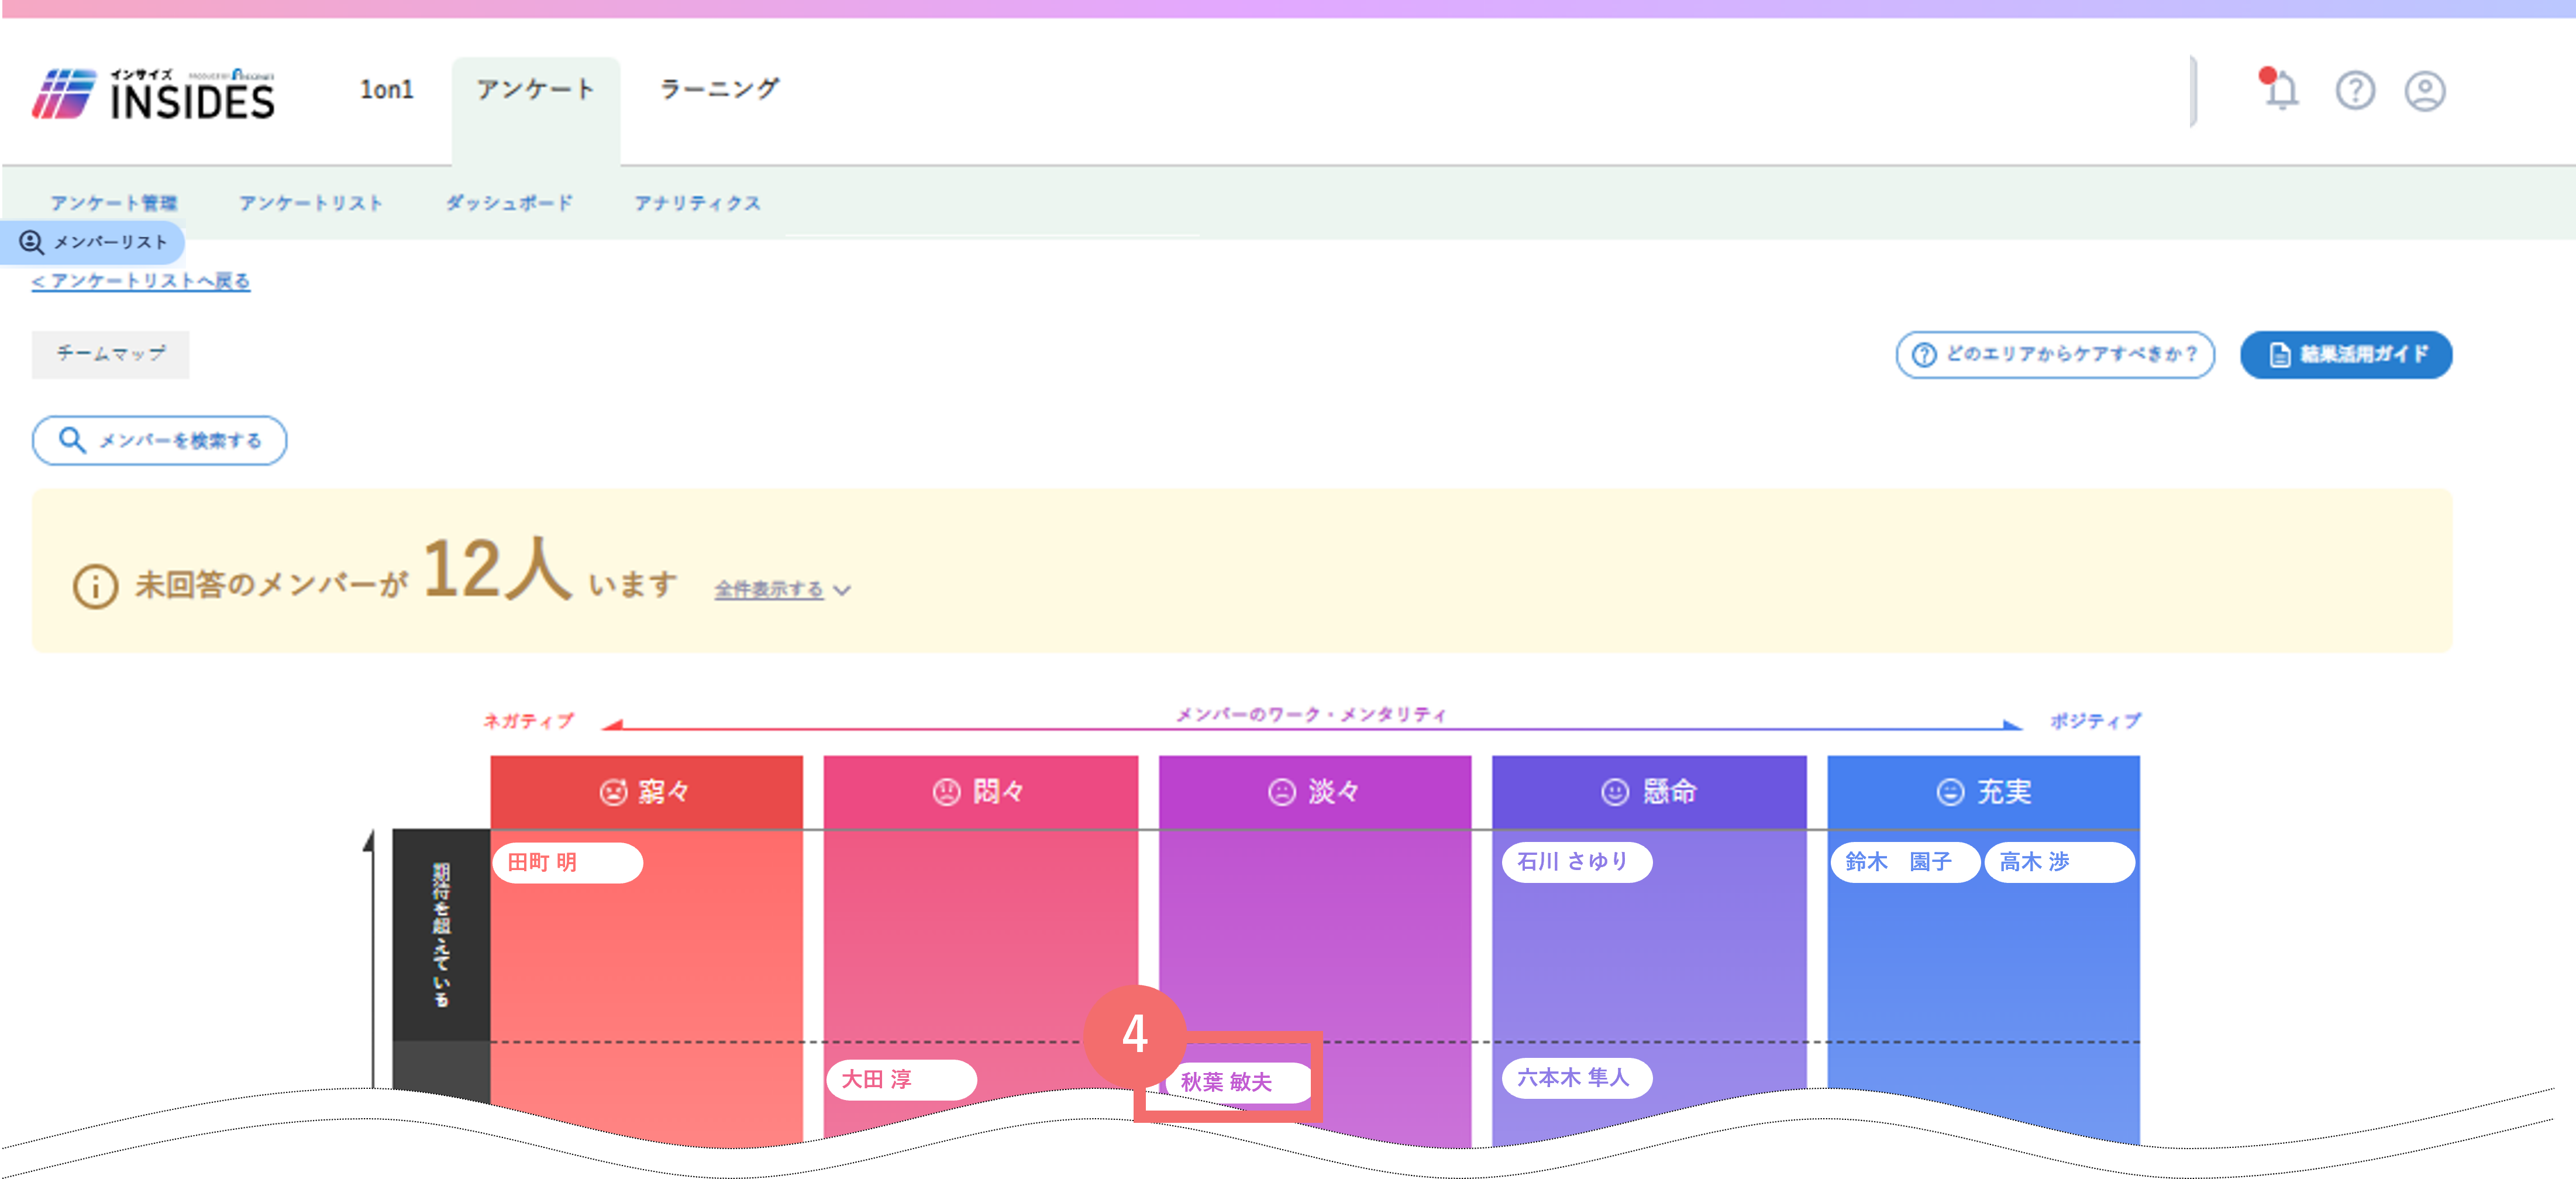
Task: Click どのエリアからケアすべきか？ button
Action: point(2055,354)
